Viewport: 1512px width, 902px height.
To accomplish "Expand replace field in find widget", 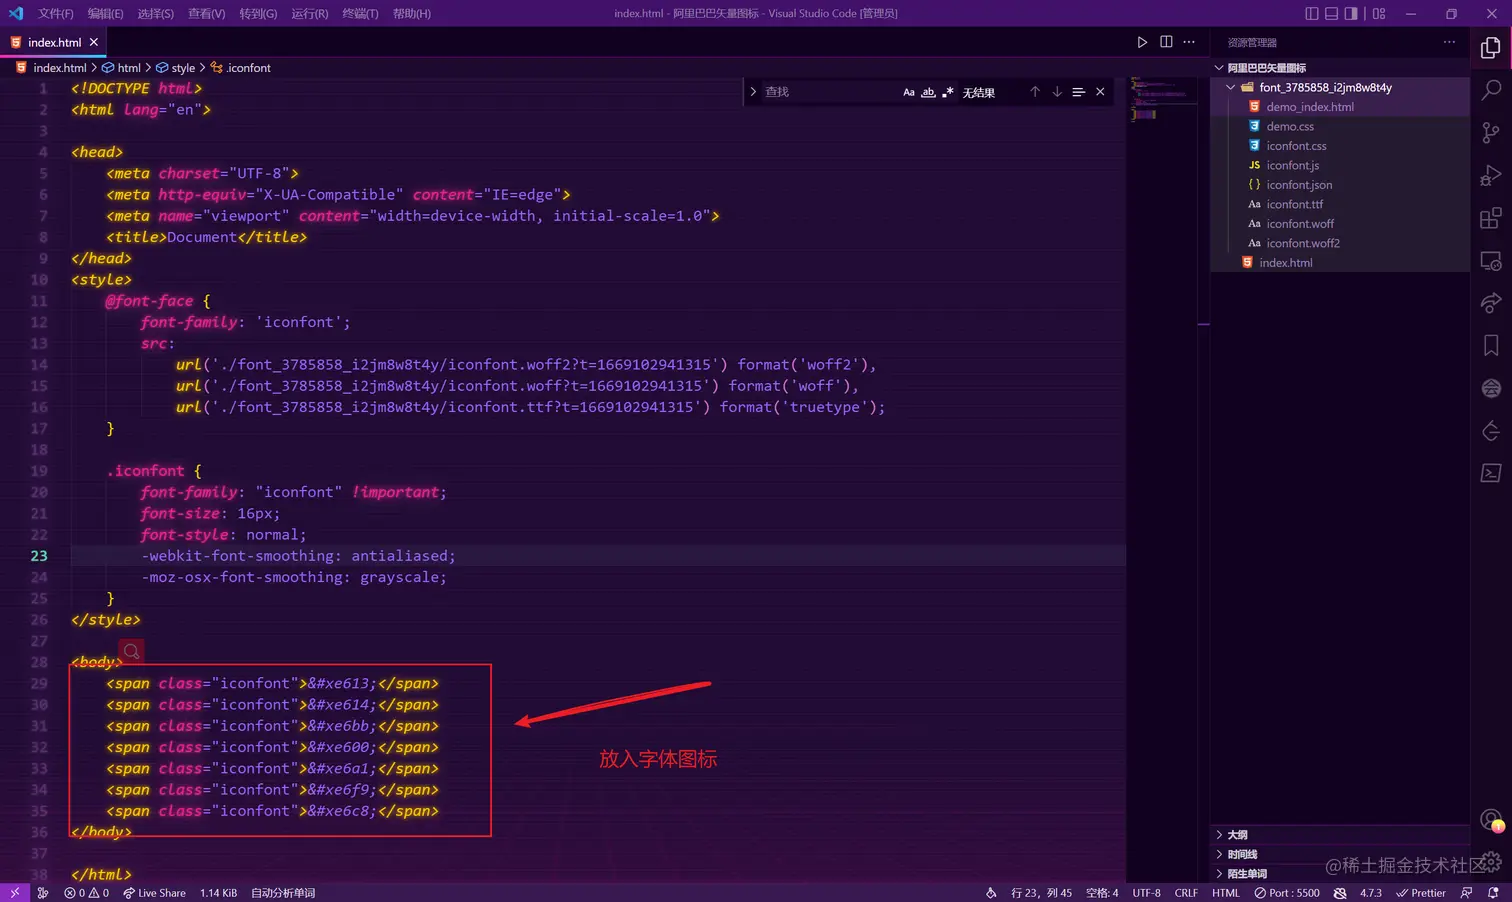I will pyautogui.click(x=753, y=92).
